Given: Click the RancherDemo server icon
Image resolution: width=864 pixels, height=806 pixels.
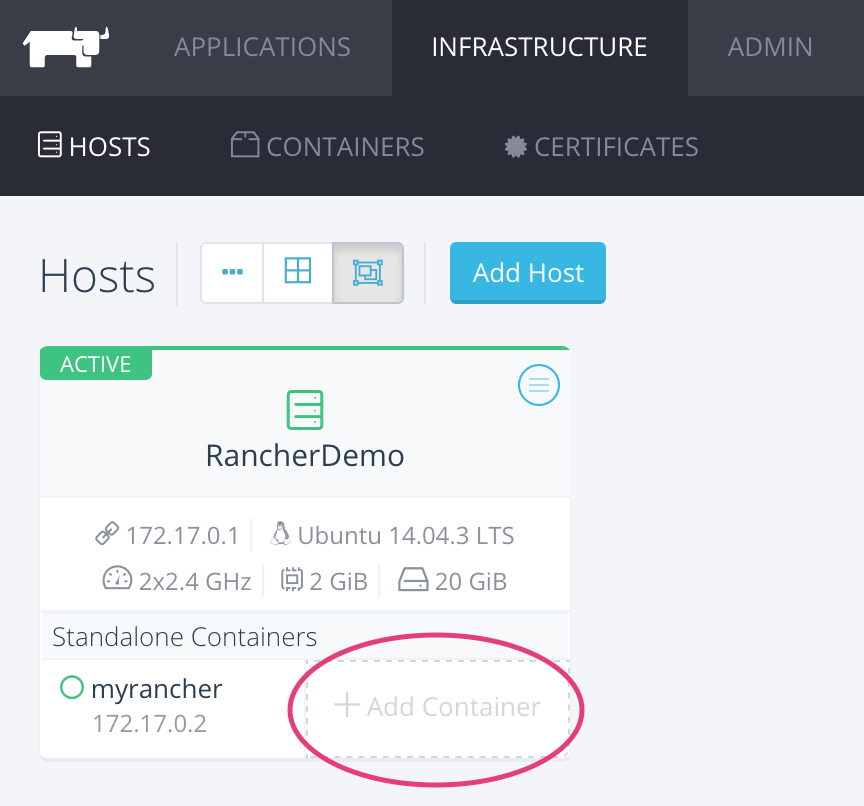Looking at the screenshot, I should tap(305, 410).
